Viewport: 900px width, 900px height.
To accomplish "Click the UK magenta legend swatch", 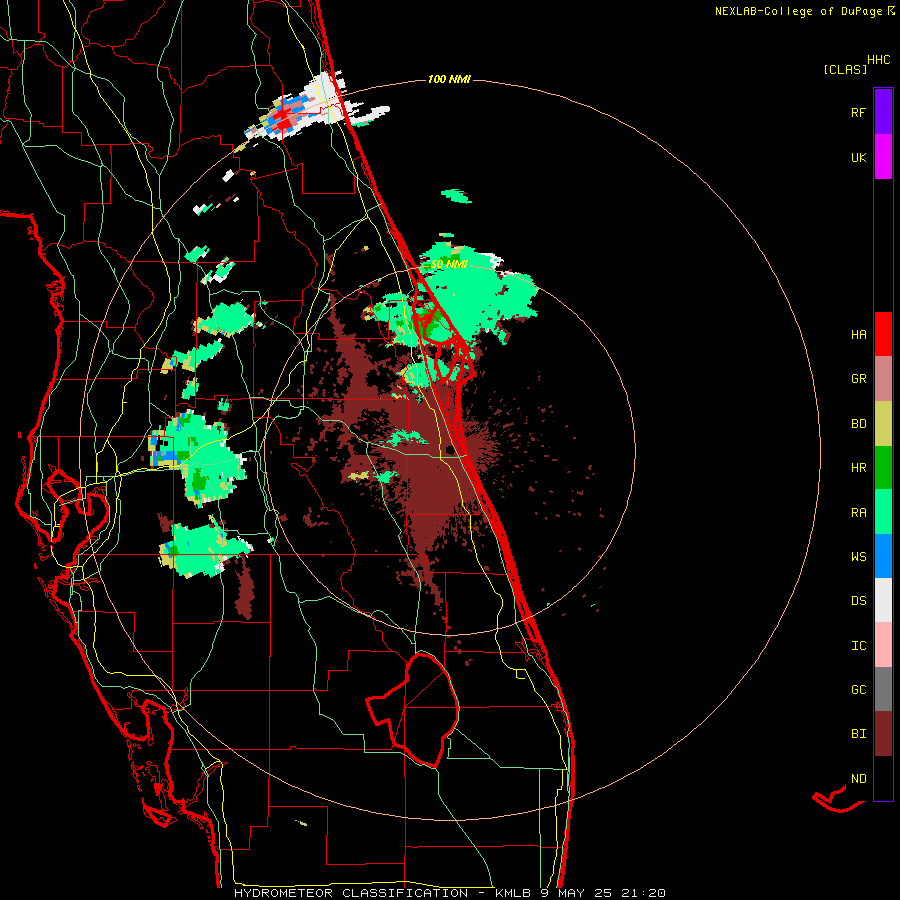I will pos(883,157).
